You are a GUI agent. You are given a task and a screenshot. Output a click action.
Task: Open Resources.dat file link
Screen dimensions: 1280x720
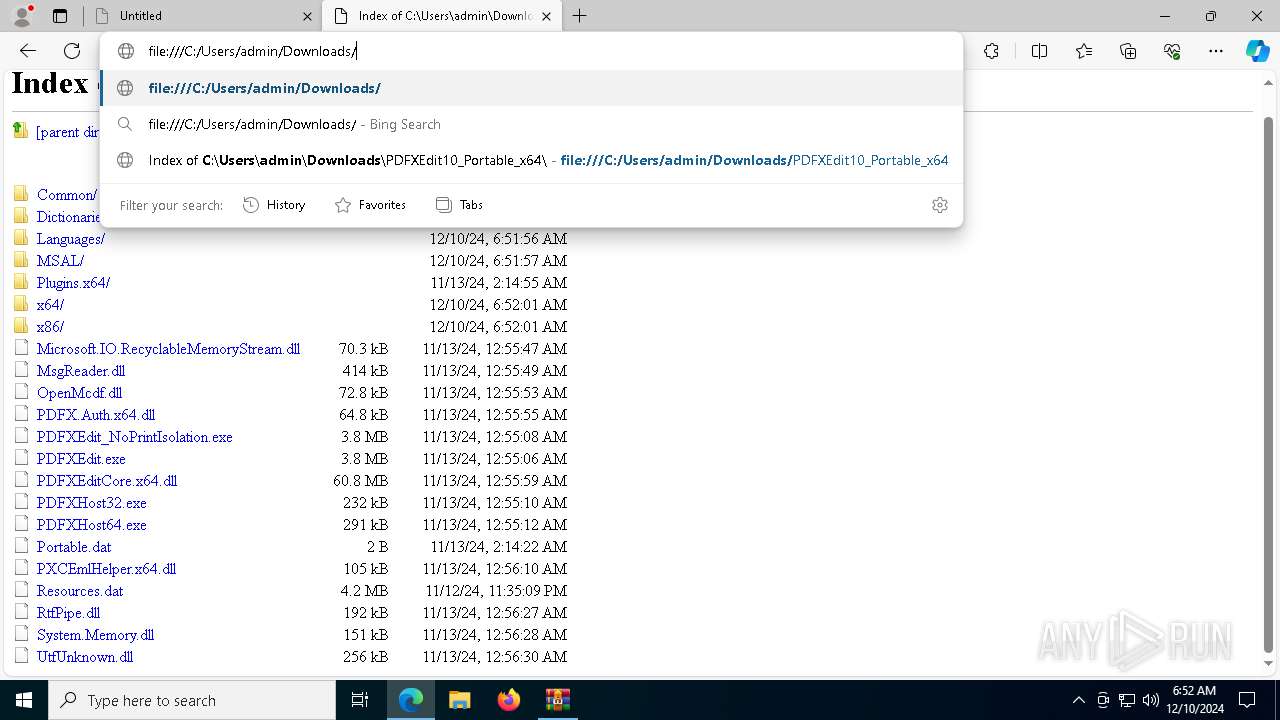80,591
